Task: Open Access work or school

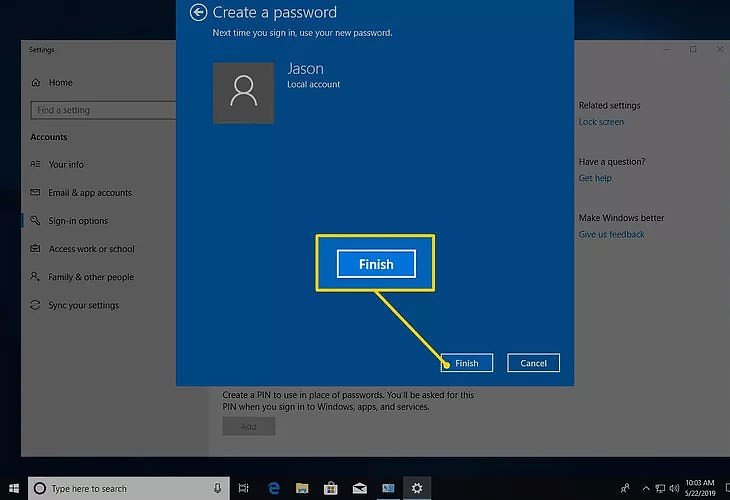Action: tap(91, 249)
